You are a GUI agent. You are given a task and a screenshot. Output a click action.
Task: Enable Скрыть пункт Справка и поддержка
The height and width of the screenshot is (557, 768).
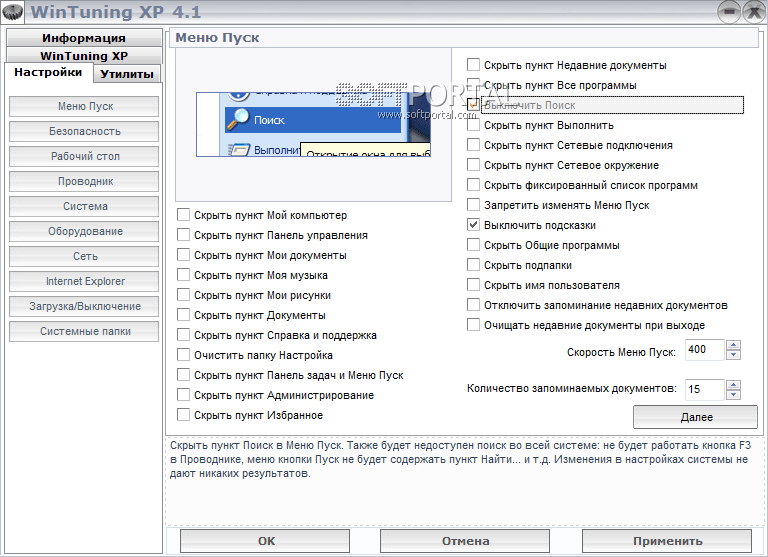tap(183, 335)
